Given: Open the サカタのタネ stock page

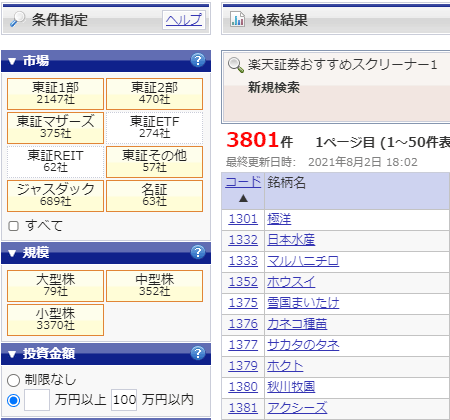Looking at the screenshot, I should tap(303, 345).
